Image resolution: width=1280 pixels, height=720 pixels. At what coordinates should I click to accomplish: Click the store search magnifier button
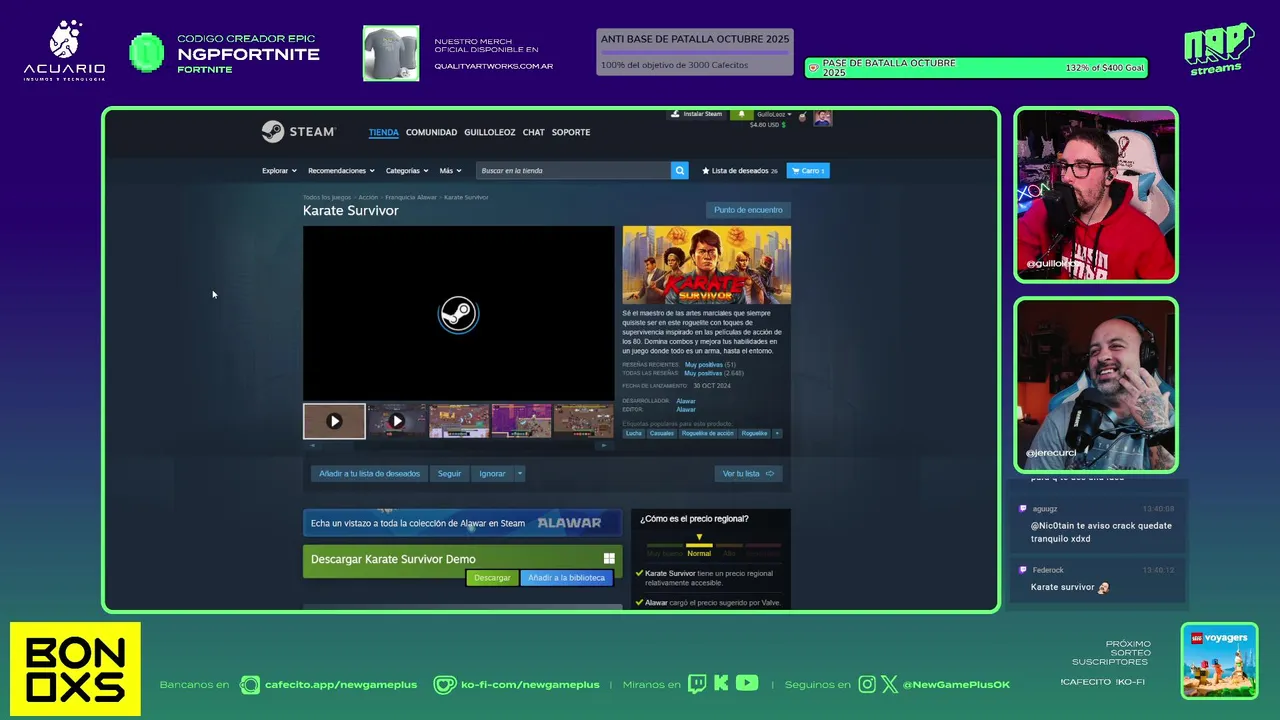679,171
